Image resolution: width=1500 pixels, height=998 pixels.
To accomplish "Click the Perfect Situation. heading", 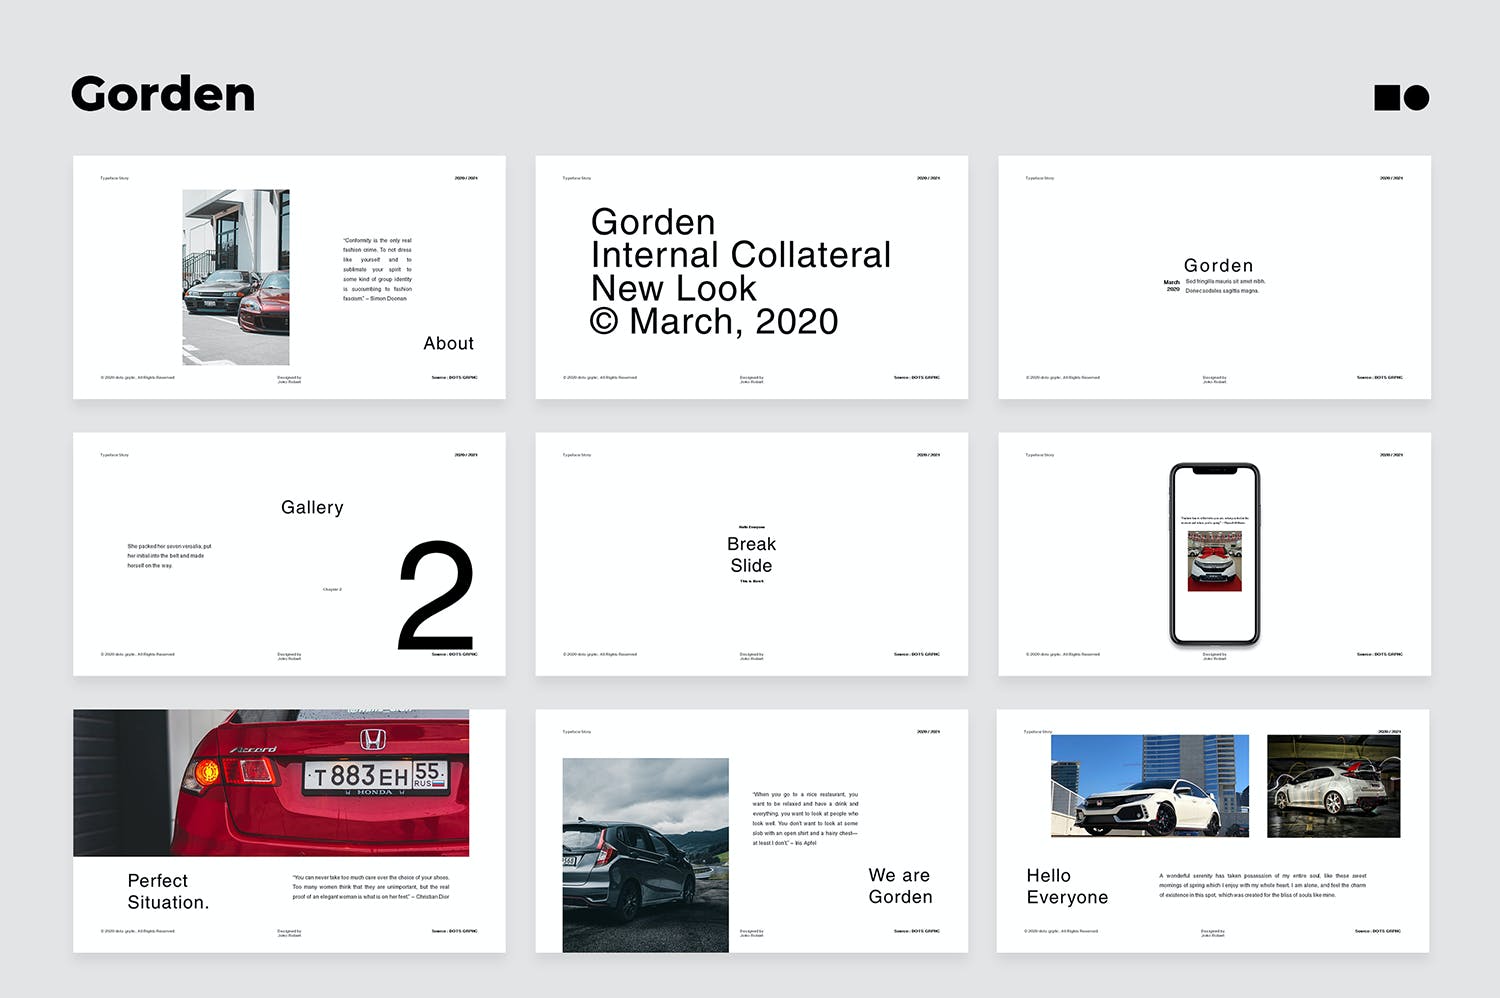I will tap(168, 891).
